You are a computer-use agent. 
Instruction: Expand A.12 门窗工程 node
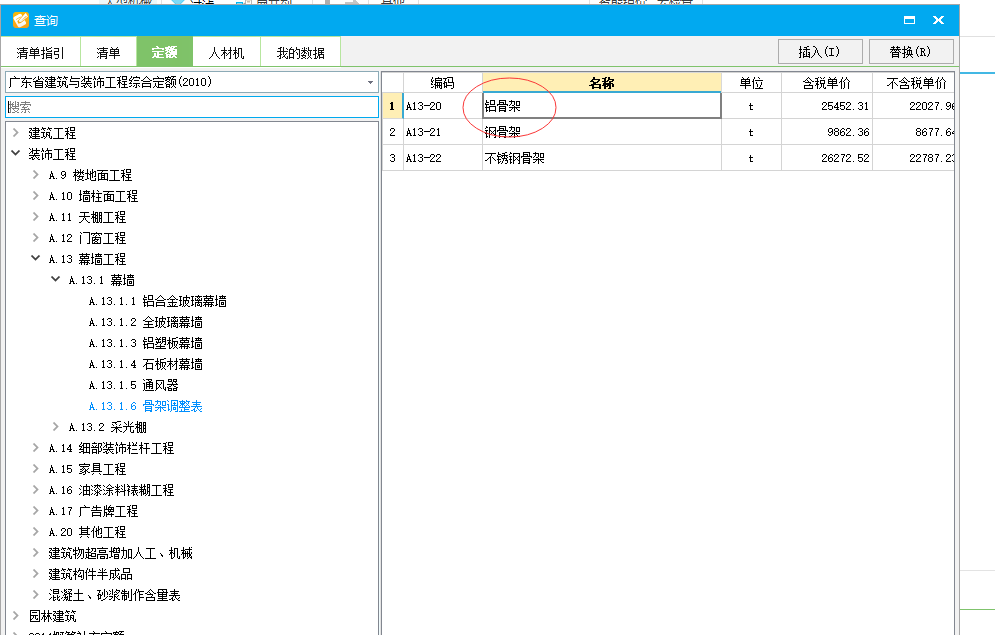click(x=36, y=237)
